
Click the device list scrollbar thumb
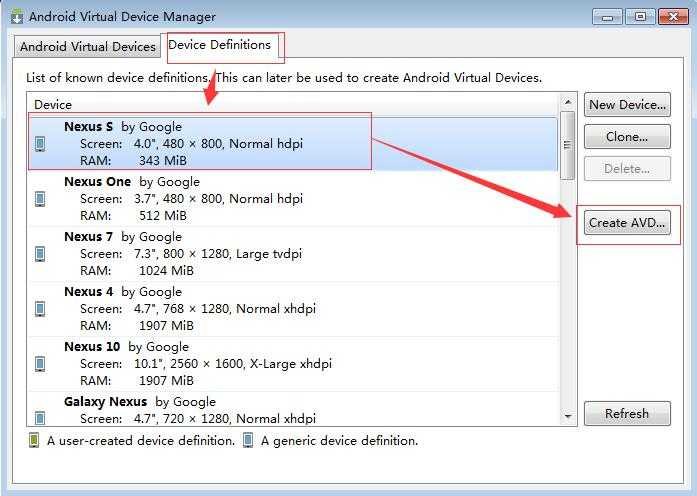(x=568, y=145)
